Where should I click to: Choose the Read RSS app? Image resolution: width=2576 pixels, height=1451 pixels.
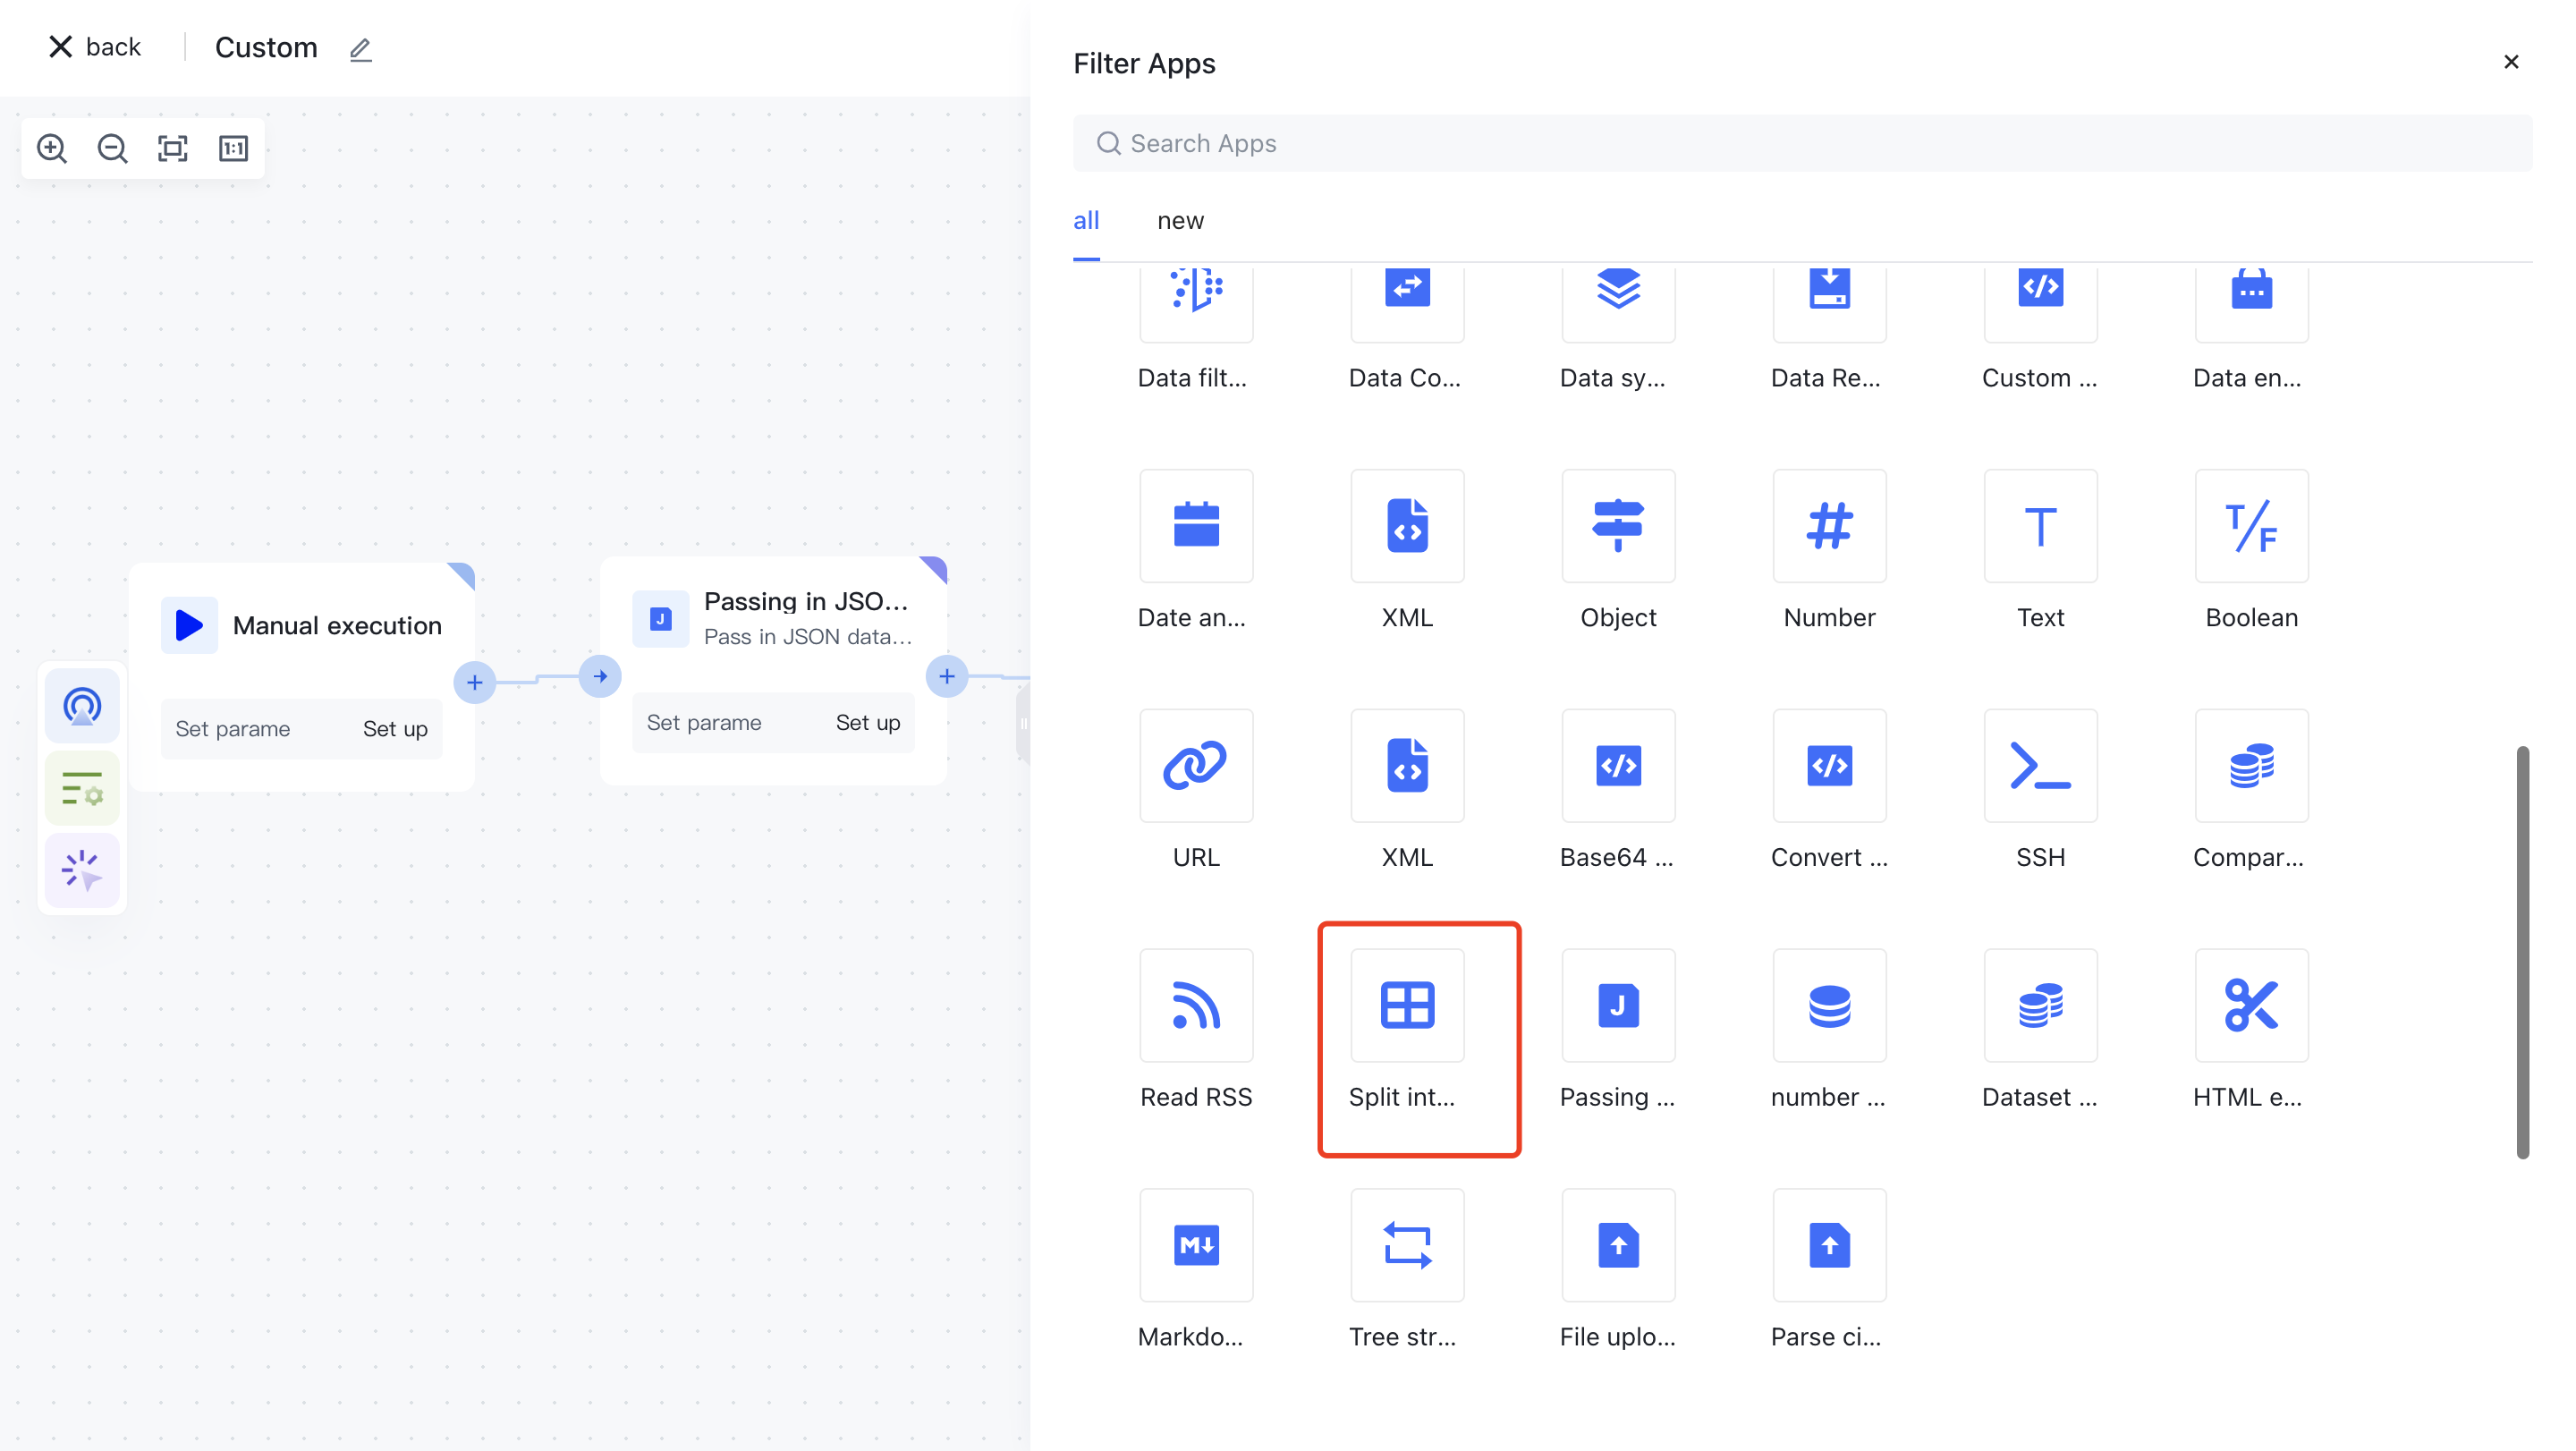pos(1195,1005)
